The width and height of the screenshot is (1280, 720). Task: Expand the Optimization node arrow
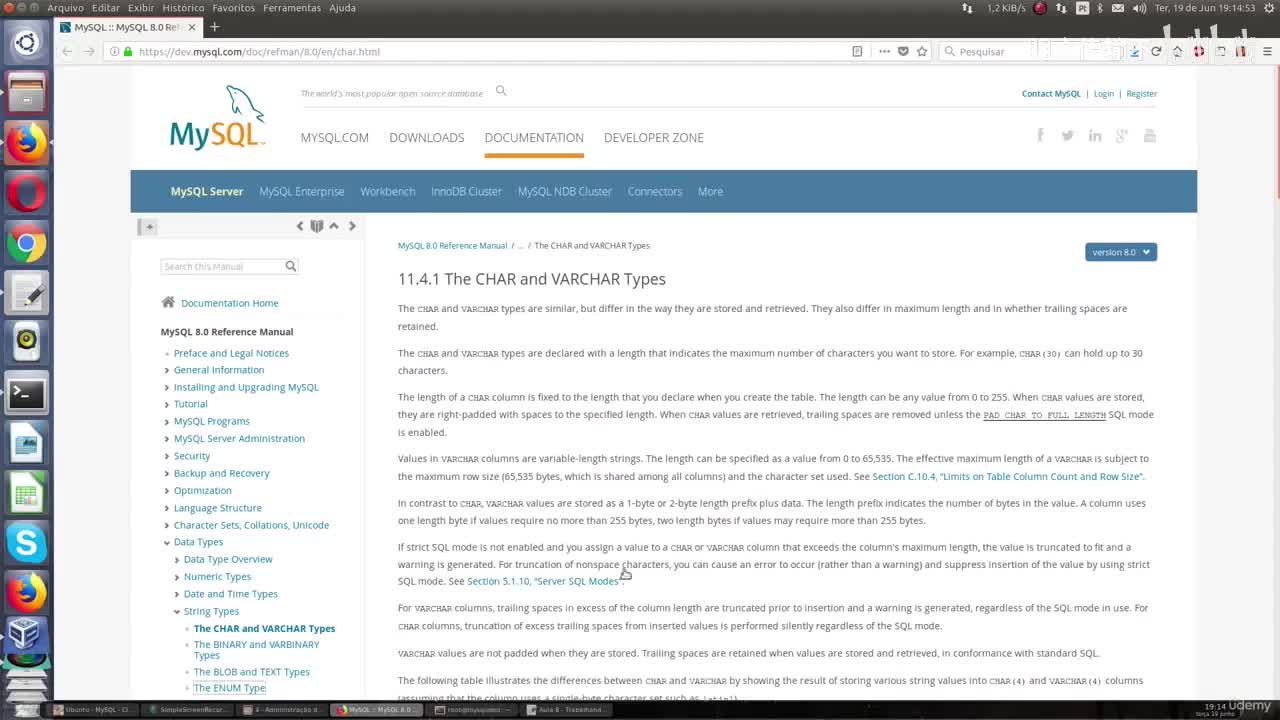pyautogui.click(x=167, y=490)
